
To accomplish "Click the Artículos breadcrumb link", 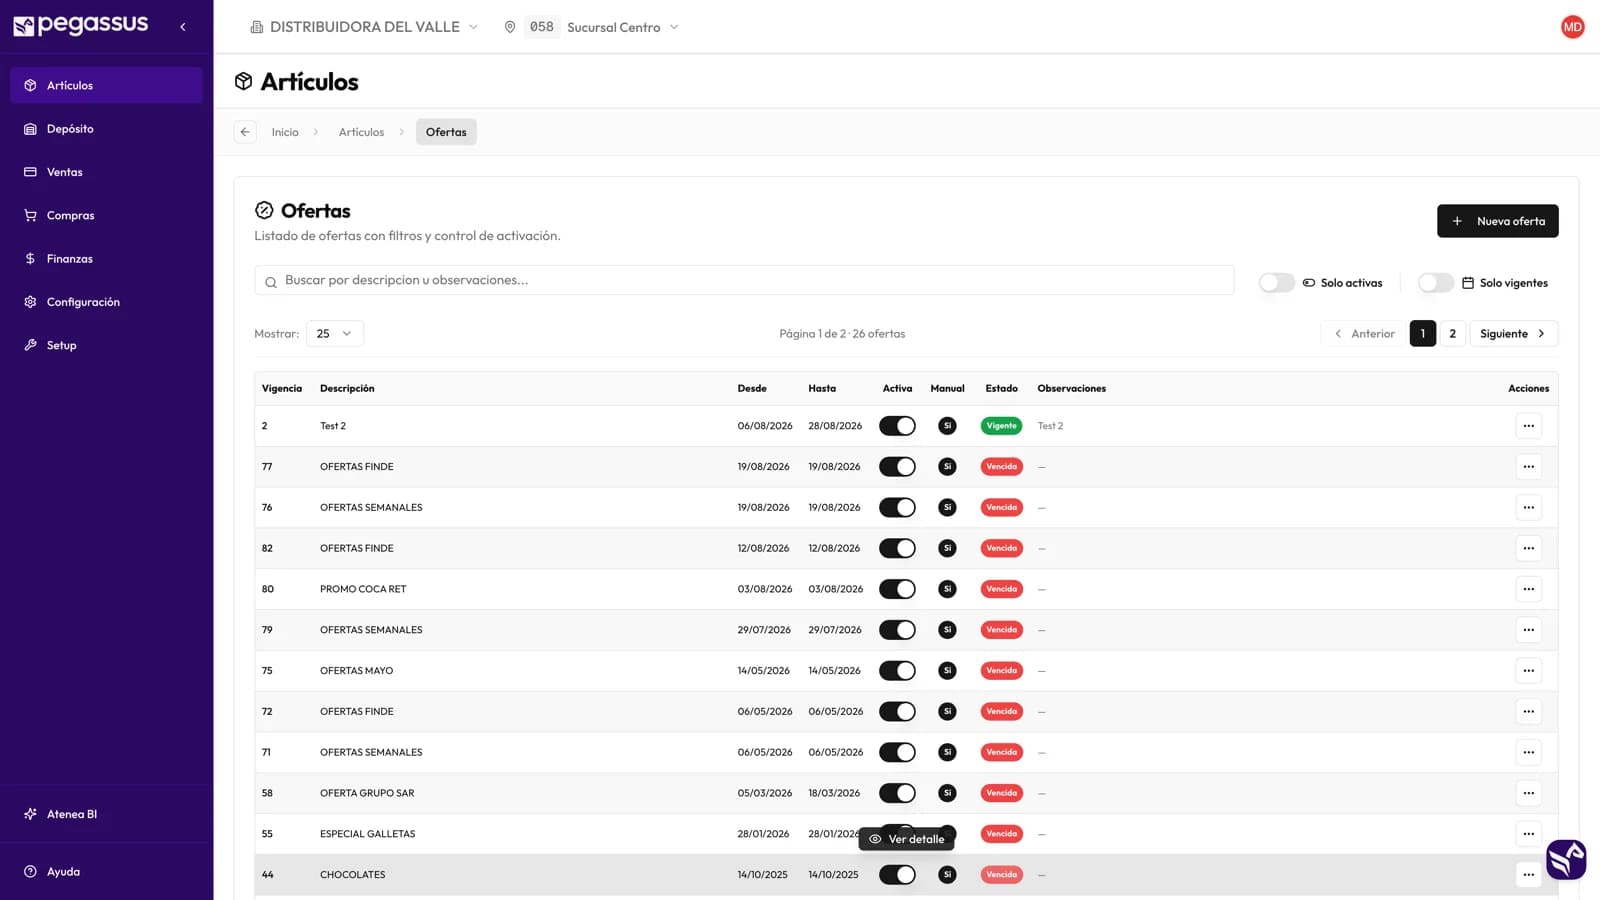I will 361,132.
